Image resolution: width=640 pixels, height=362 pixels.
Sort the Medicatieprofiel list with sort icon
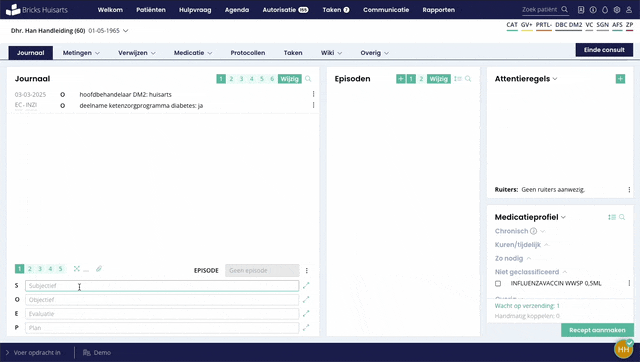point(612,217)
